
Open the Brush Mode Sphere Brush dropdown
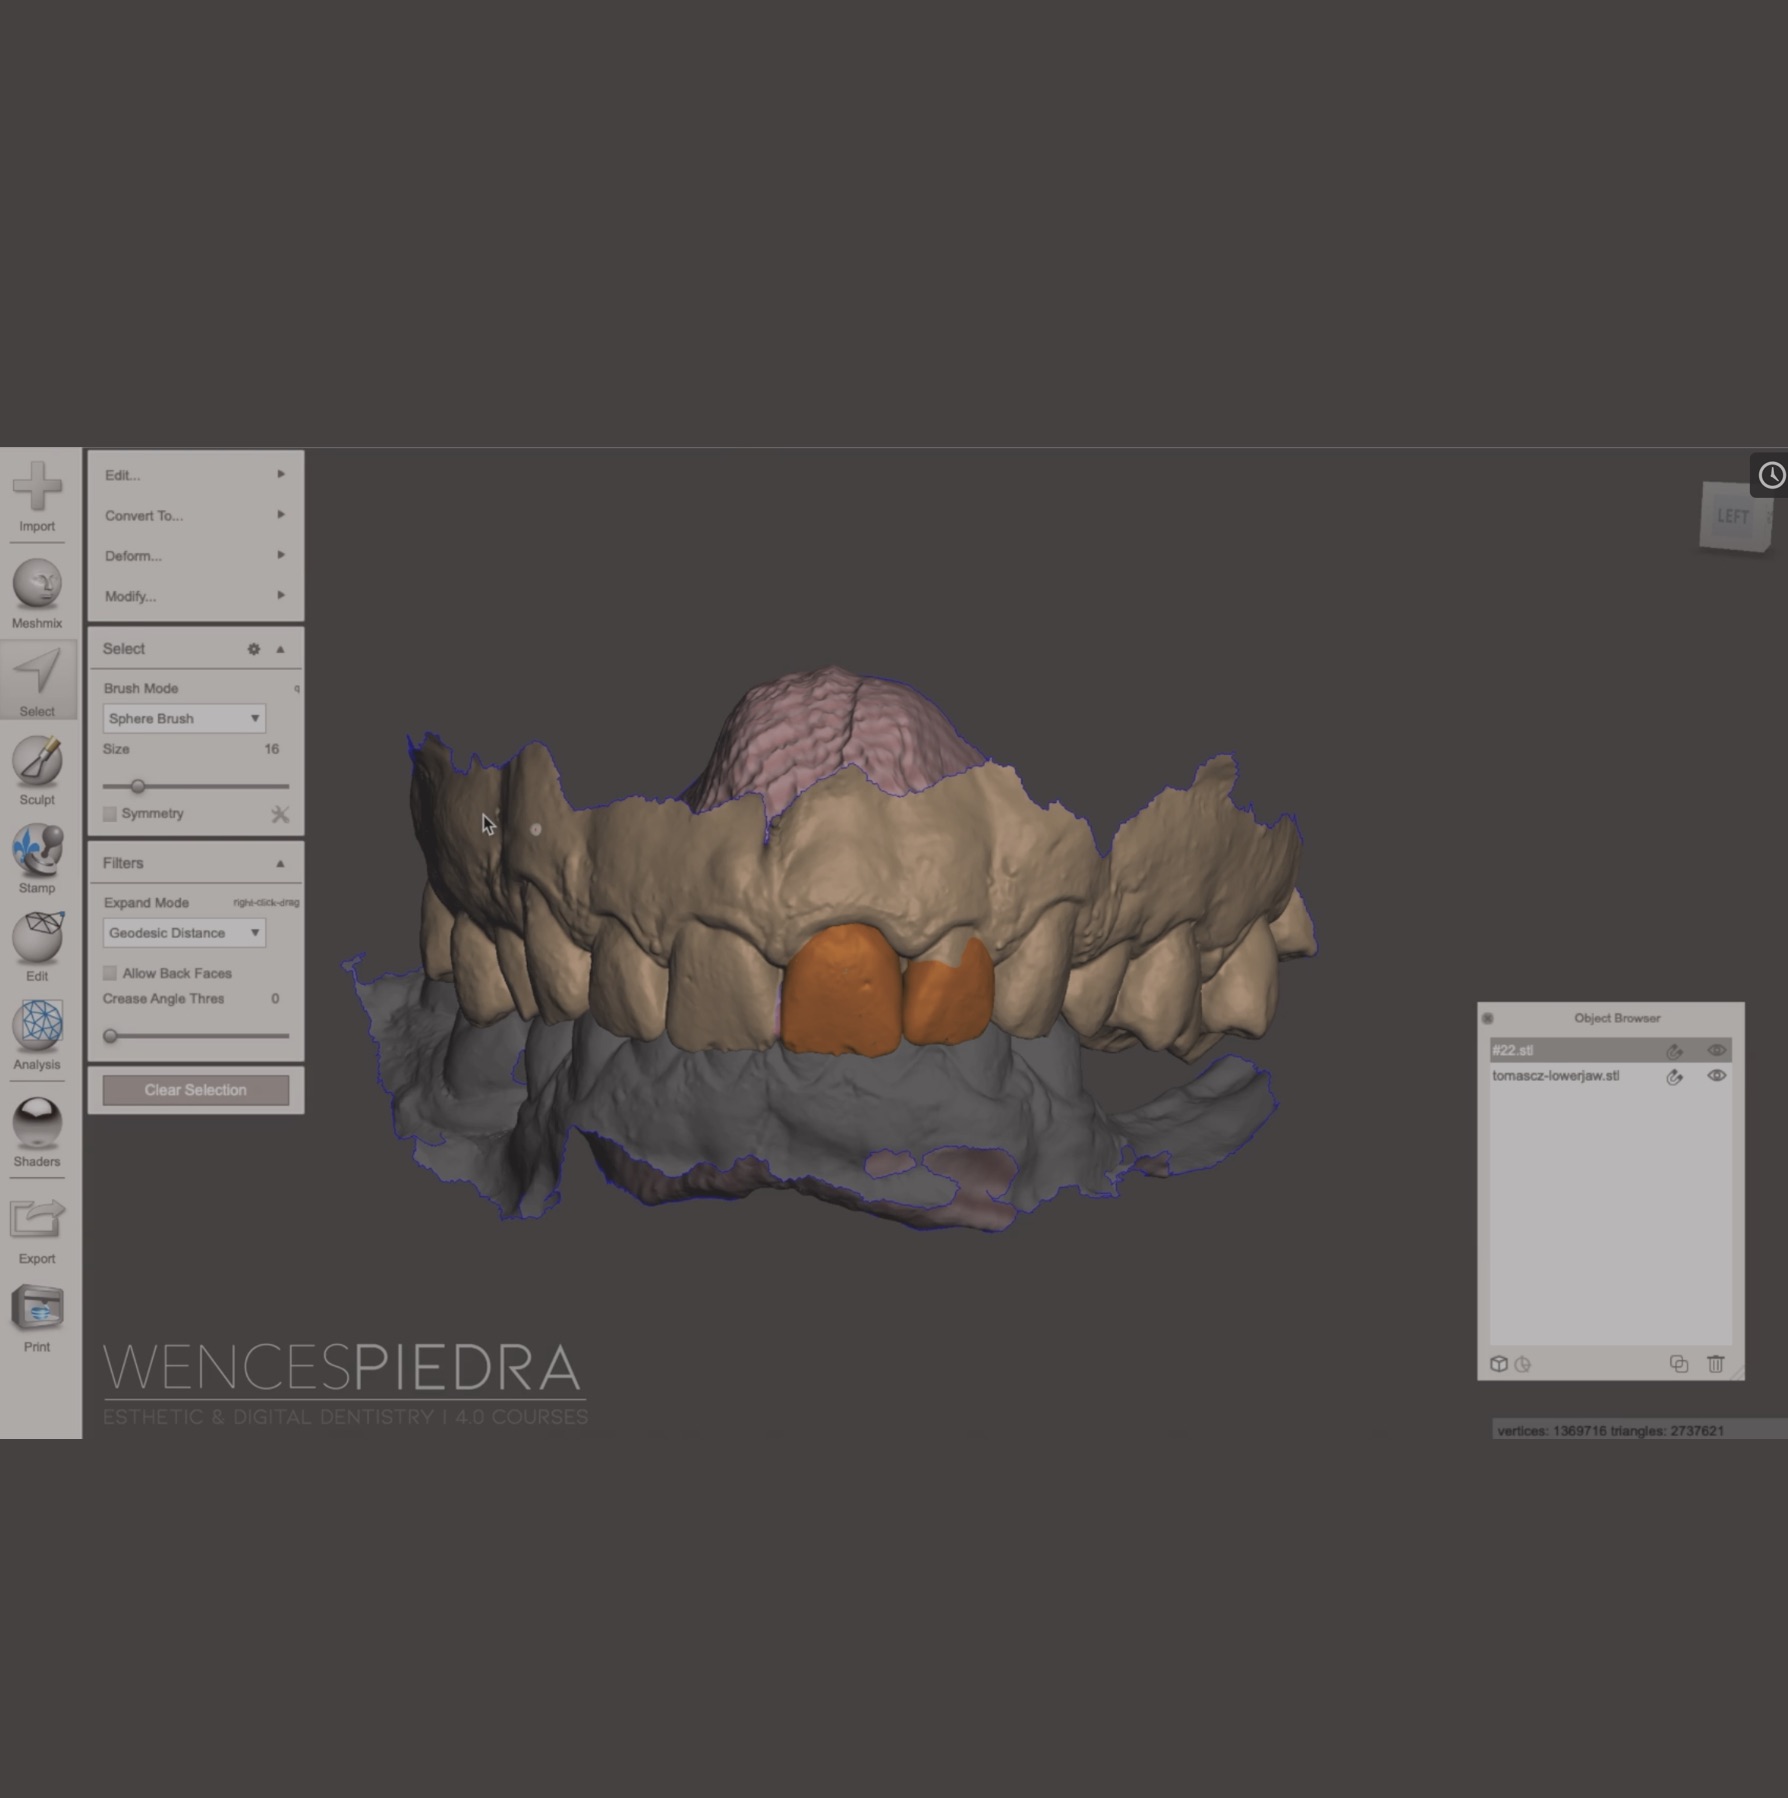click(x=184, y=718)
